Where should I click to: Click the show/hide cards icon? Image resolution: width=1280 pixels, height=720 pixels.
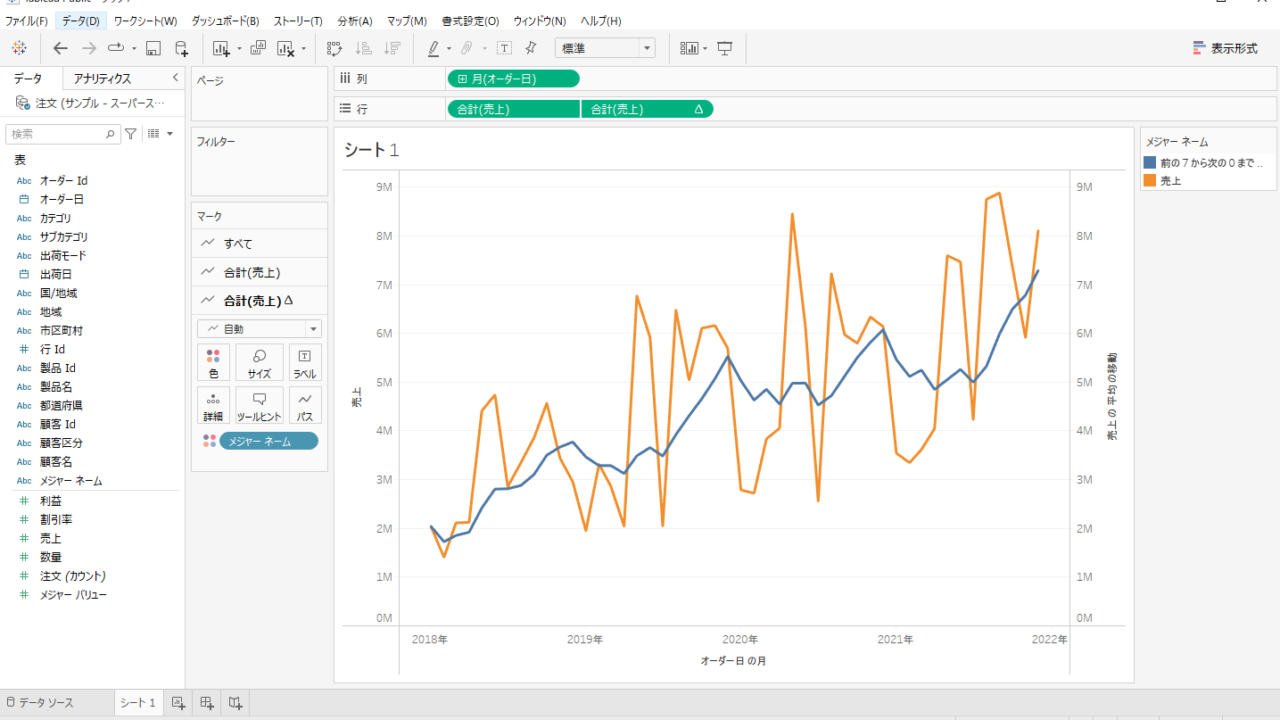tap(689, 48)
